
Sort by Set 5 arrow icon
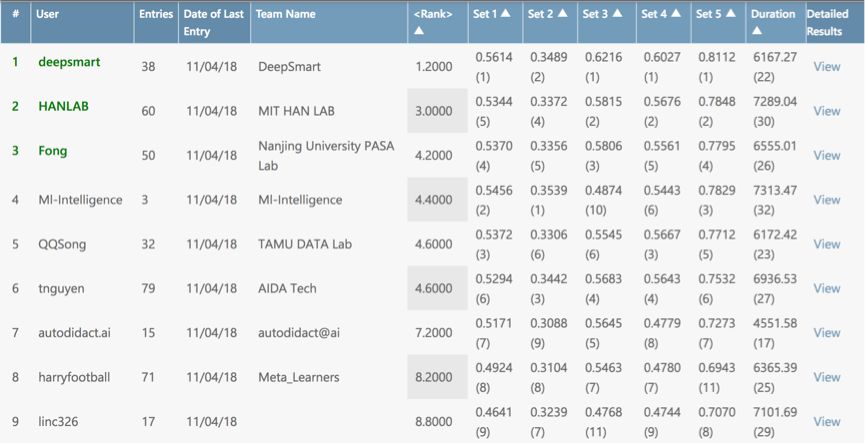(731, 14)
